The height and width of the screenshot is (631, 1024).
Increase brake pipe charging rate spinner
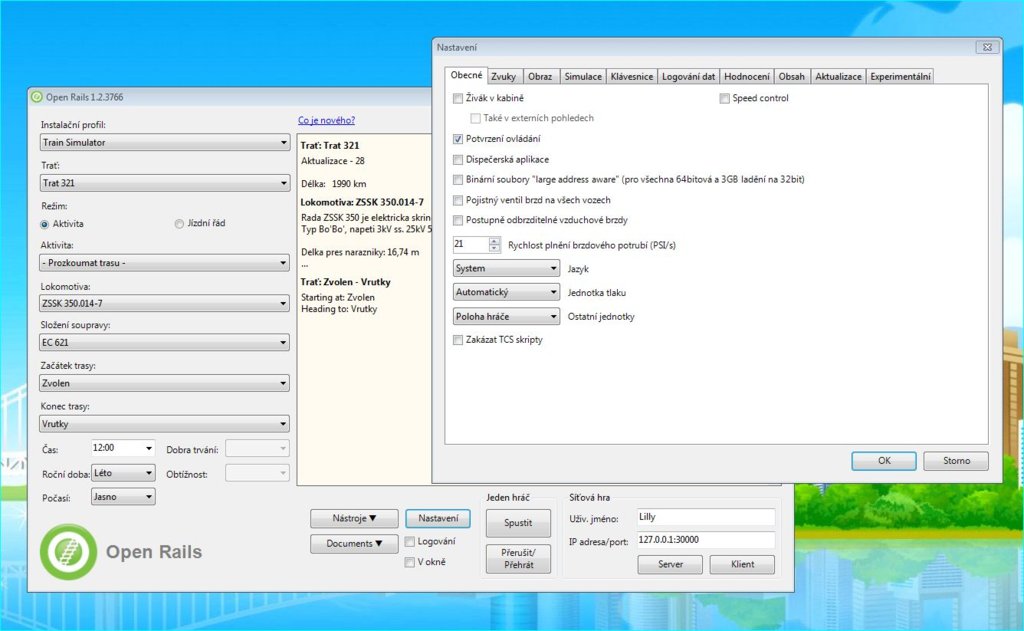(494, 240)
